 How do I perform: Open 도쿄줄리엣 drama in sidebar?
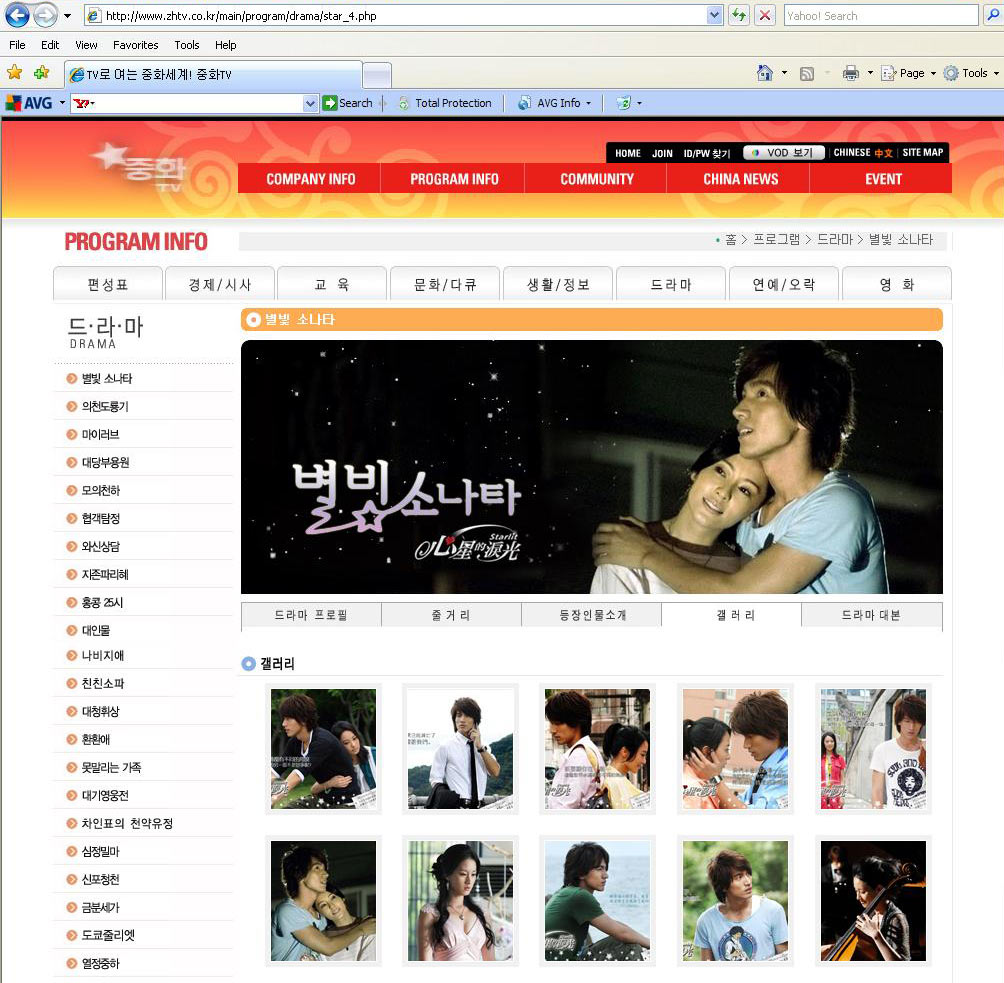108,936
